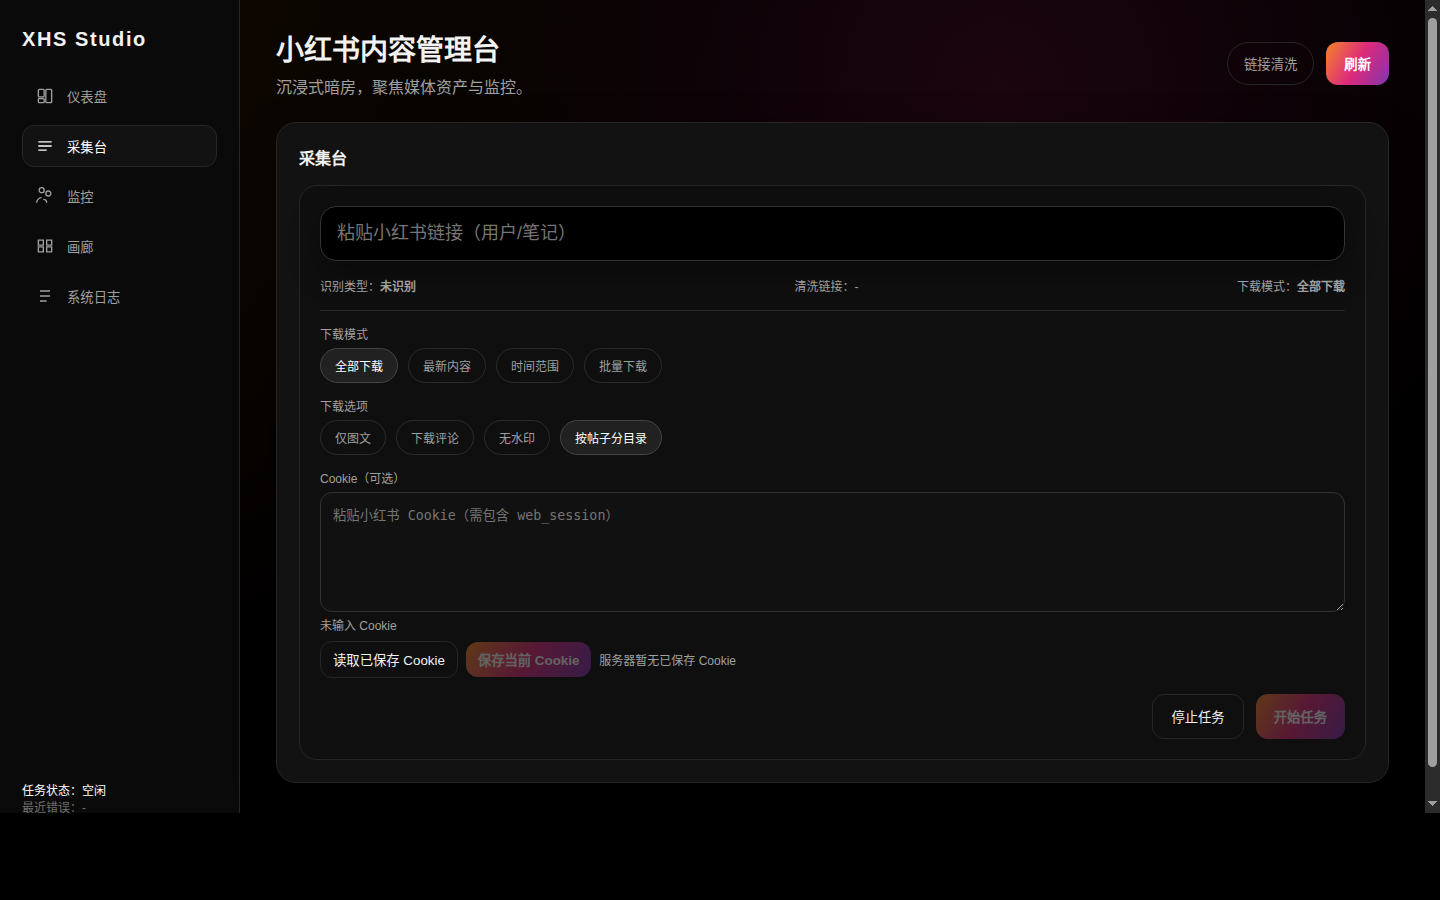Choose 时间范围 download mode
1440x900 pixels.
click(x=535, y=366)
